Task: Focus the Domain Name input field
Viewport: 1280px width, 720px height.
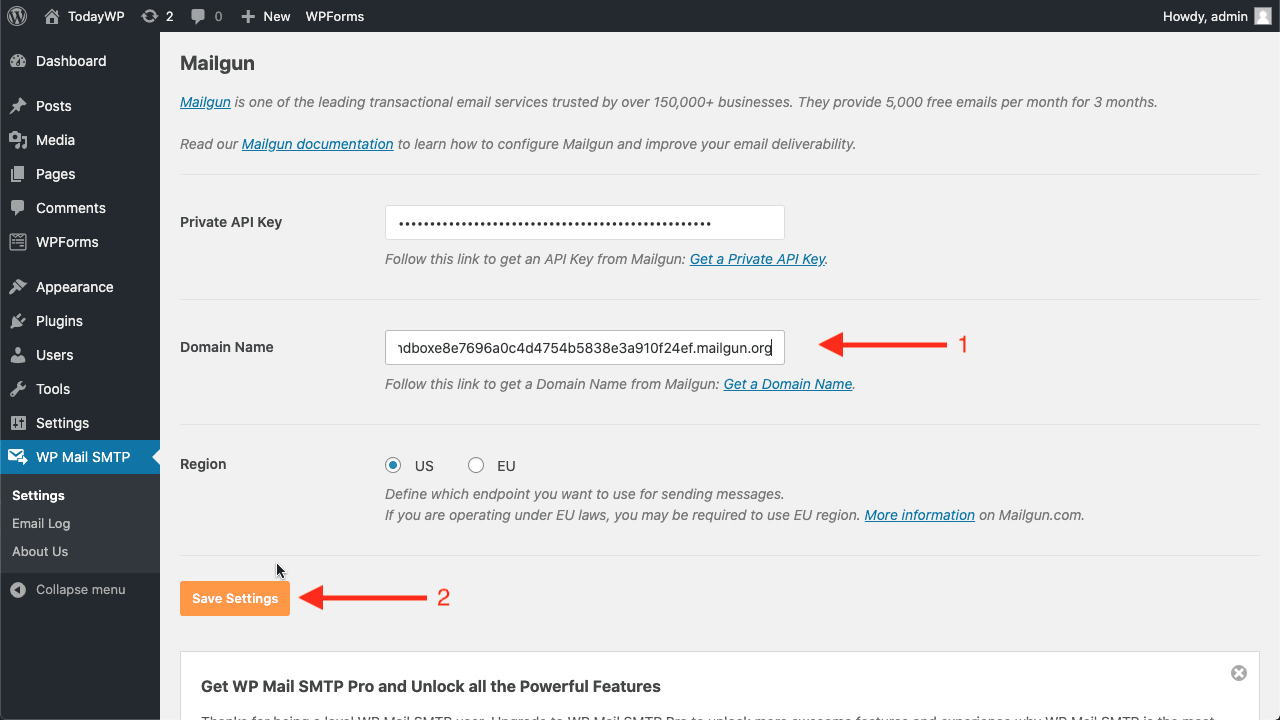Action: 585,347
